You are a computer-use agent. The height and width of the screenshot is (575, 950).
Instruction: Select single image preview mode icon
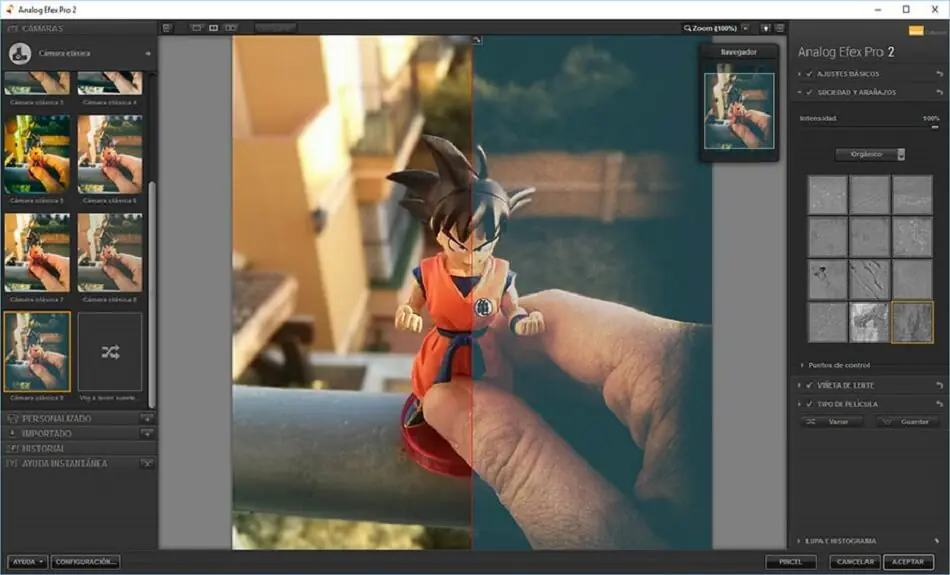coord(196,28)
